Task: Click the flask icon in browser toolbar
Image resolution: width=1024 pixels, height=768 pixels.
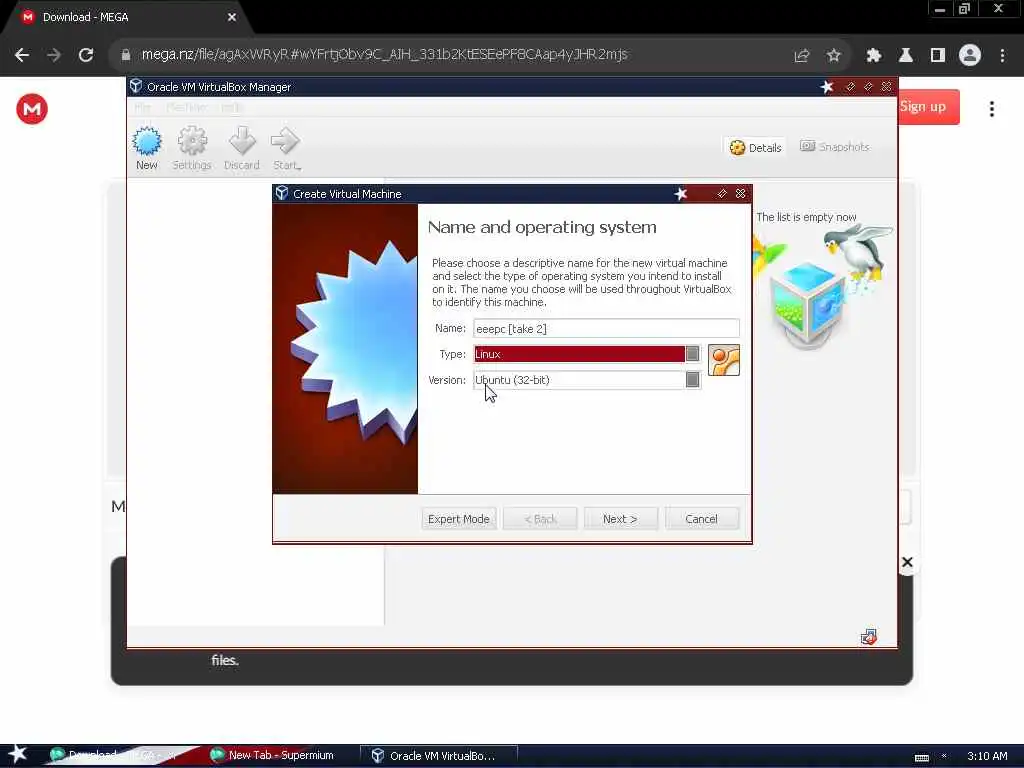Action: (x=906, y=56)
